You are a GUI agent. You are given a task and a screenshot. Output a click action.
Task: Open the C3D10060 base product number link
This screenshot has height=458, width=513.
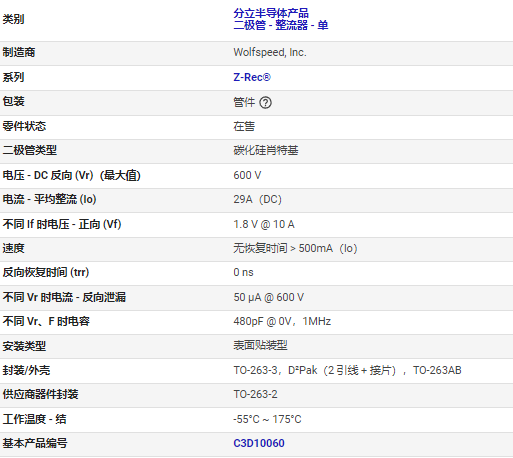click(x=259, y=443)
